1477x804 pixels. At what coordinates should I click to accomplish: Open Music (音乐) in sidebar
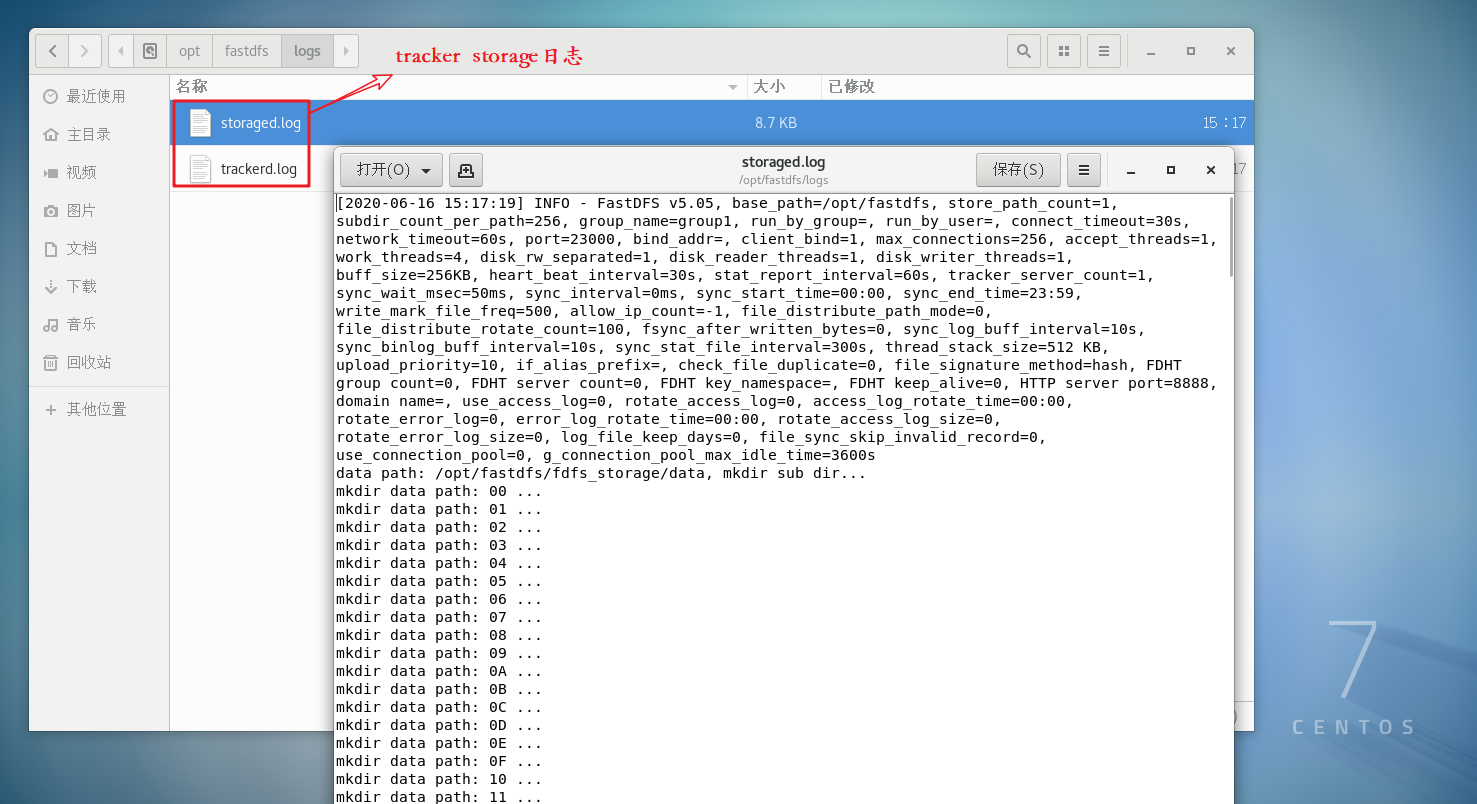99,324
